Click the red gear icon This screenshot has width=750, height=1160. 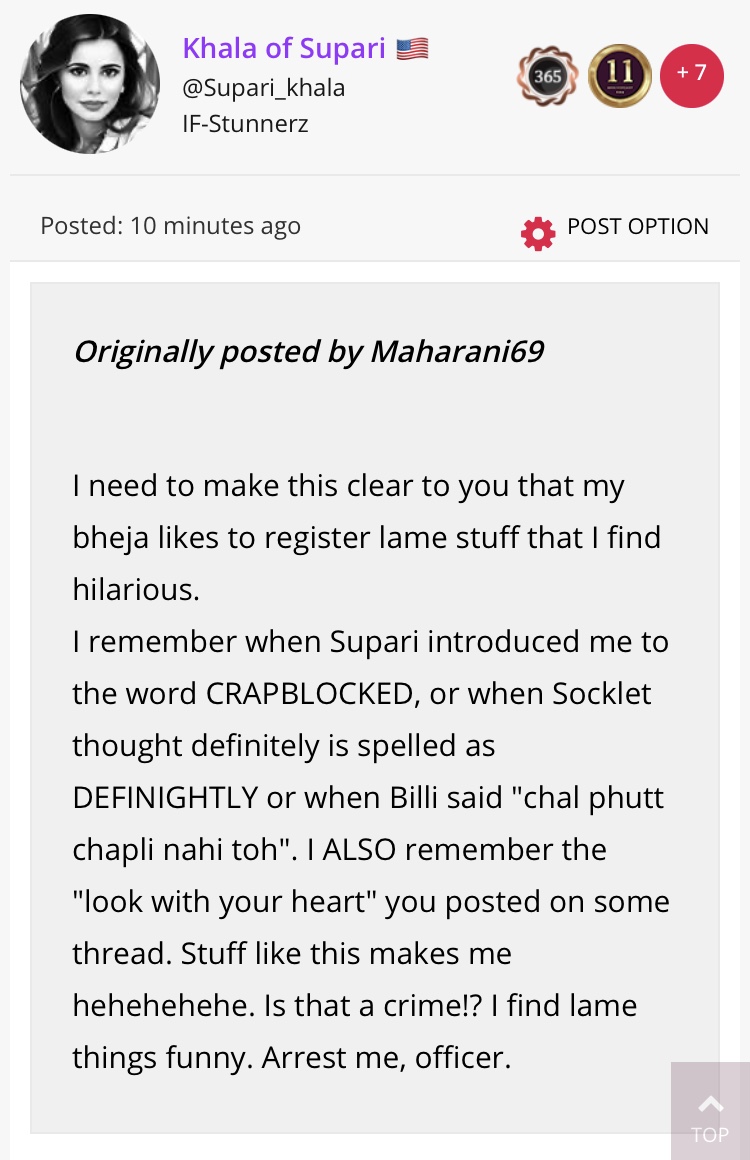pos(538,234)
